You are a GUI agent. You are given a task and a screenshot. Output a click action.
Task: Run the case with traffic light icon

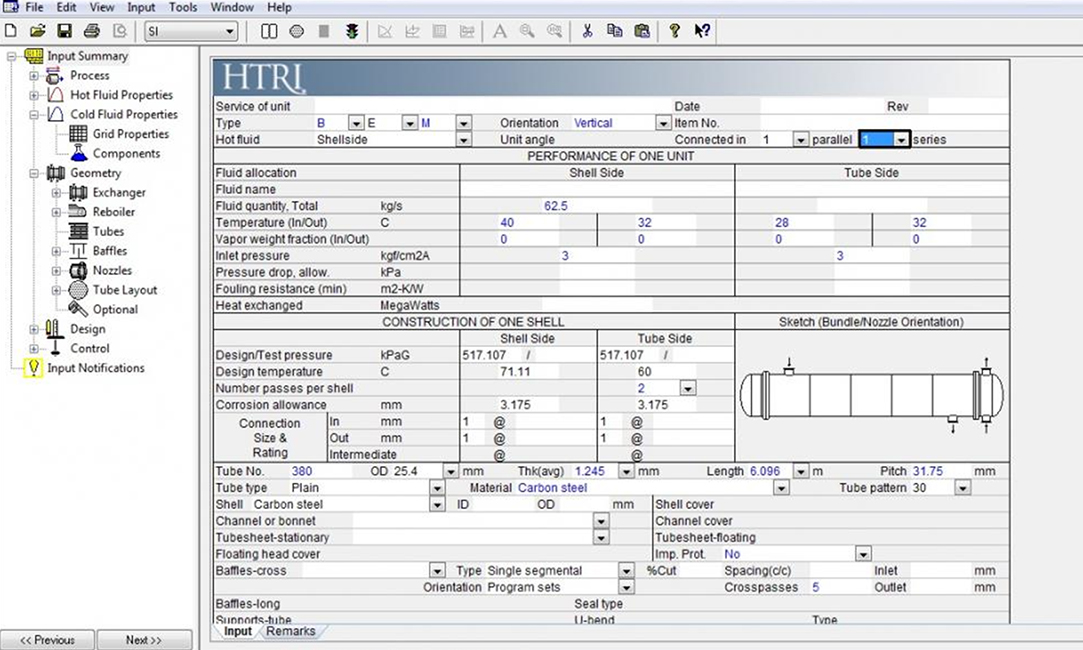pyautogui.click(x=352, y=31)
